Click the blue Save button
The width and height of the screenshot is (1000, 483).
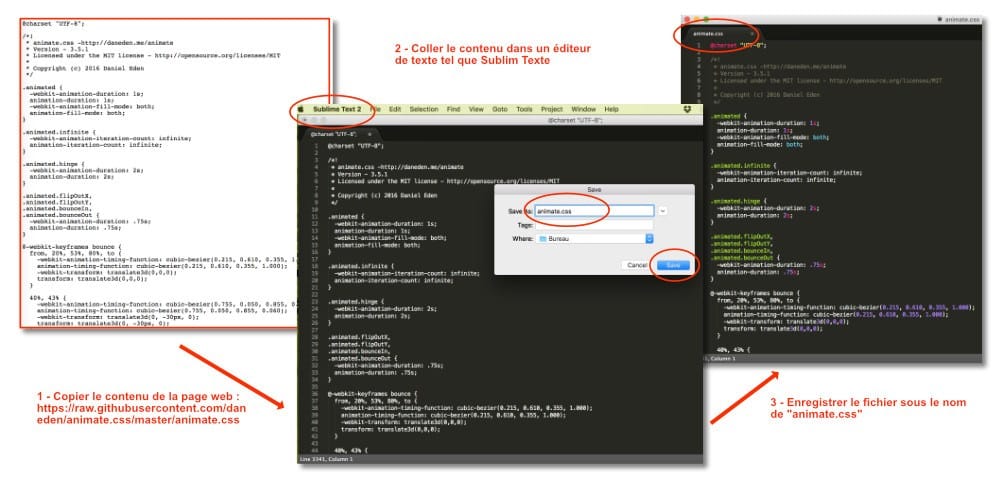(x=673, y=265)
